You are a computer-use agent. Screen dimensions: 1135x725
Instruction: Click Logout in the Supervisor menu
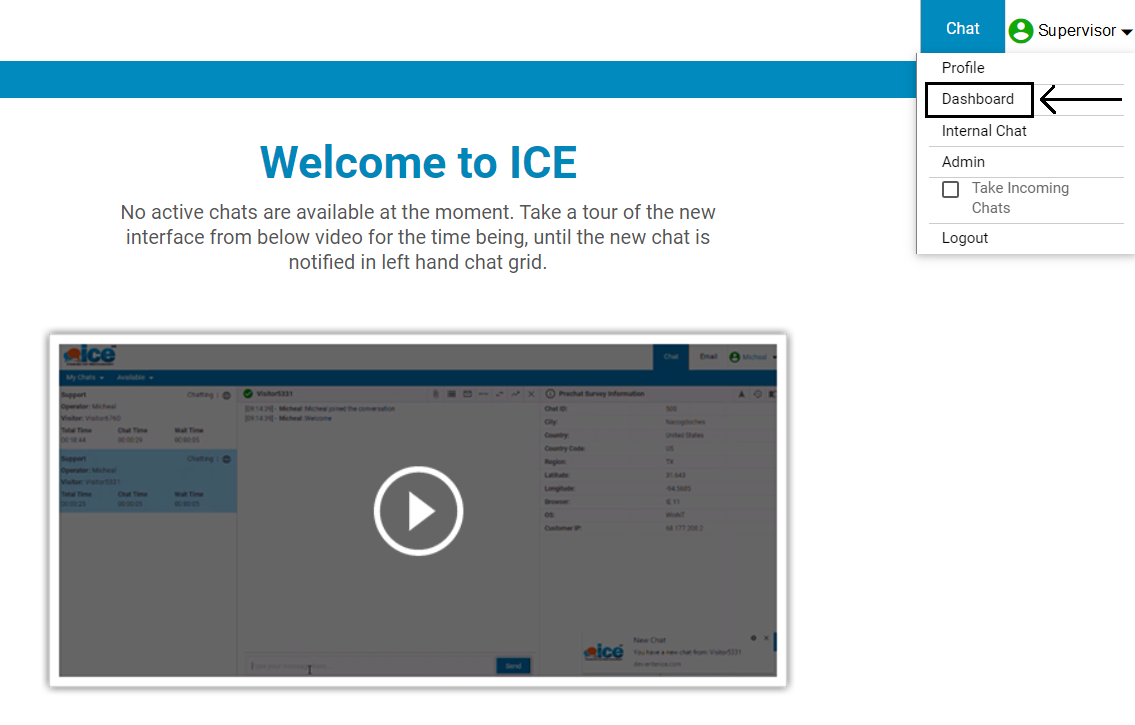pos(965,238)
